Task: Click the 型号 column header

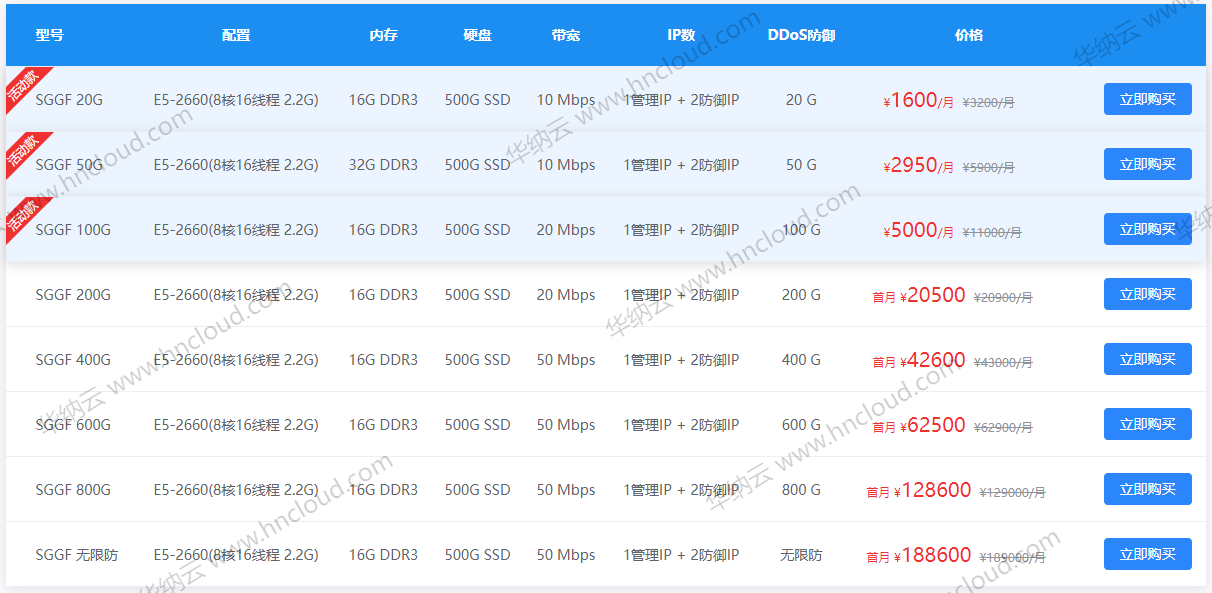Action: pyautogui.click(x=49, y=35)
